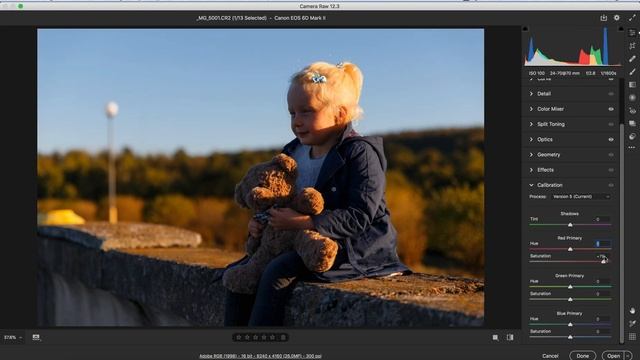
Task: Toggle the grid overlay icon
Action: pyautogui.click(x=632, y=336)
